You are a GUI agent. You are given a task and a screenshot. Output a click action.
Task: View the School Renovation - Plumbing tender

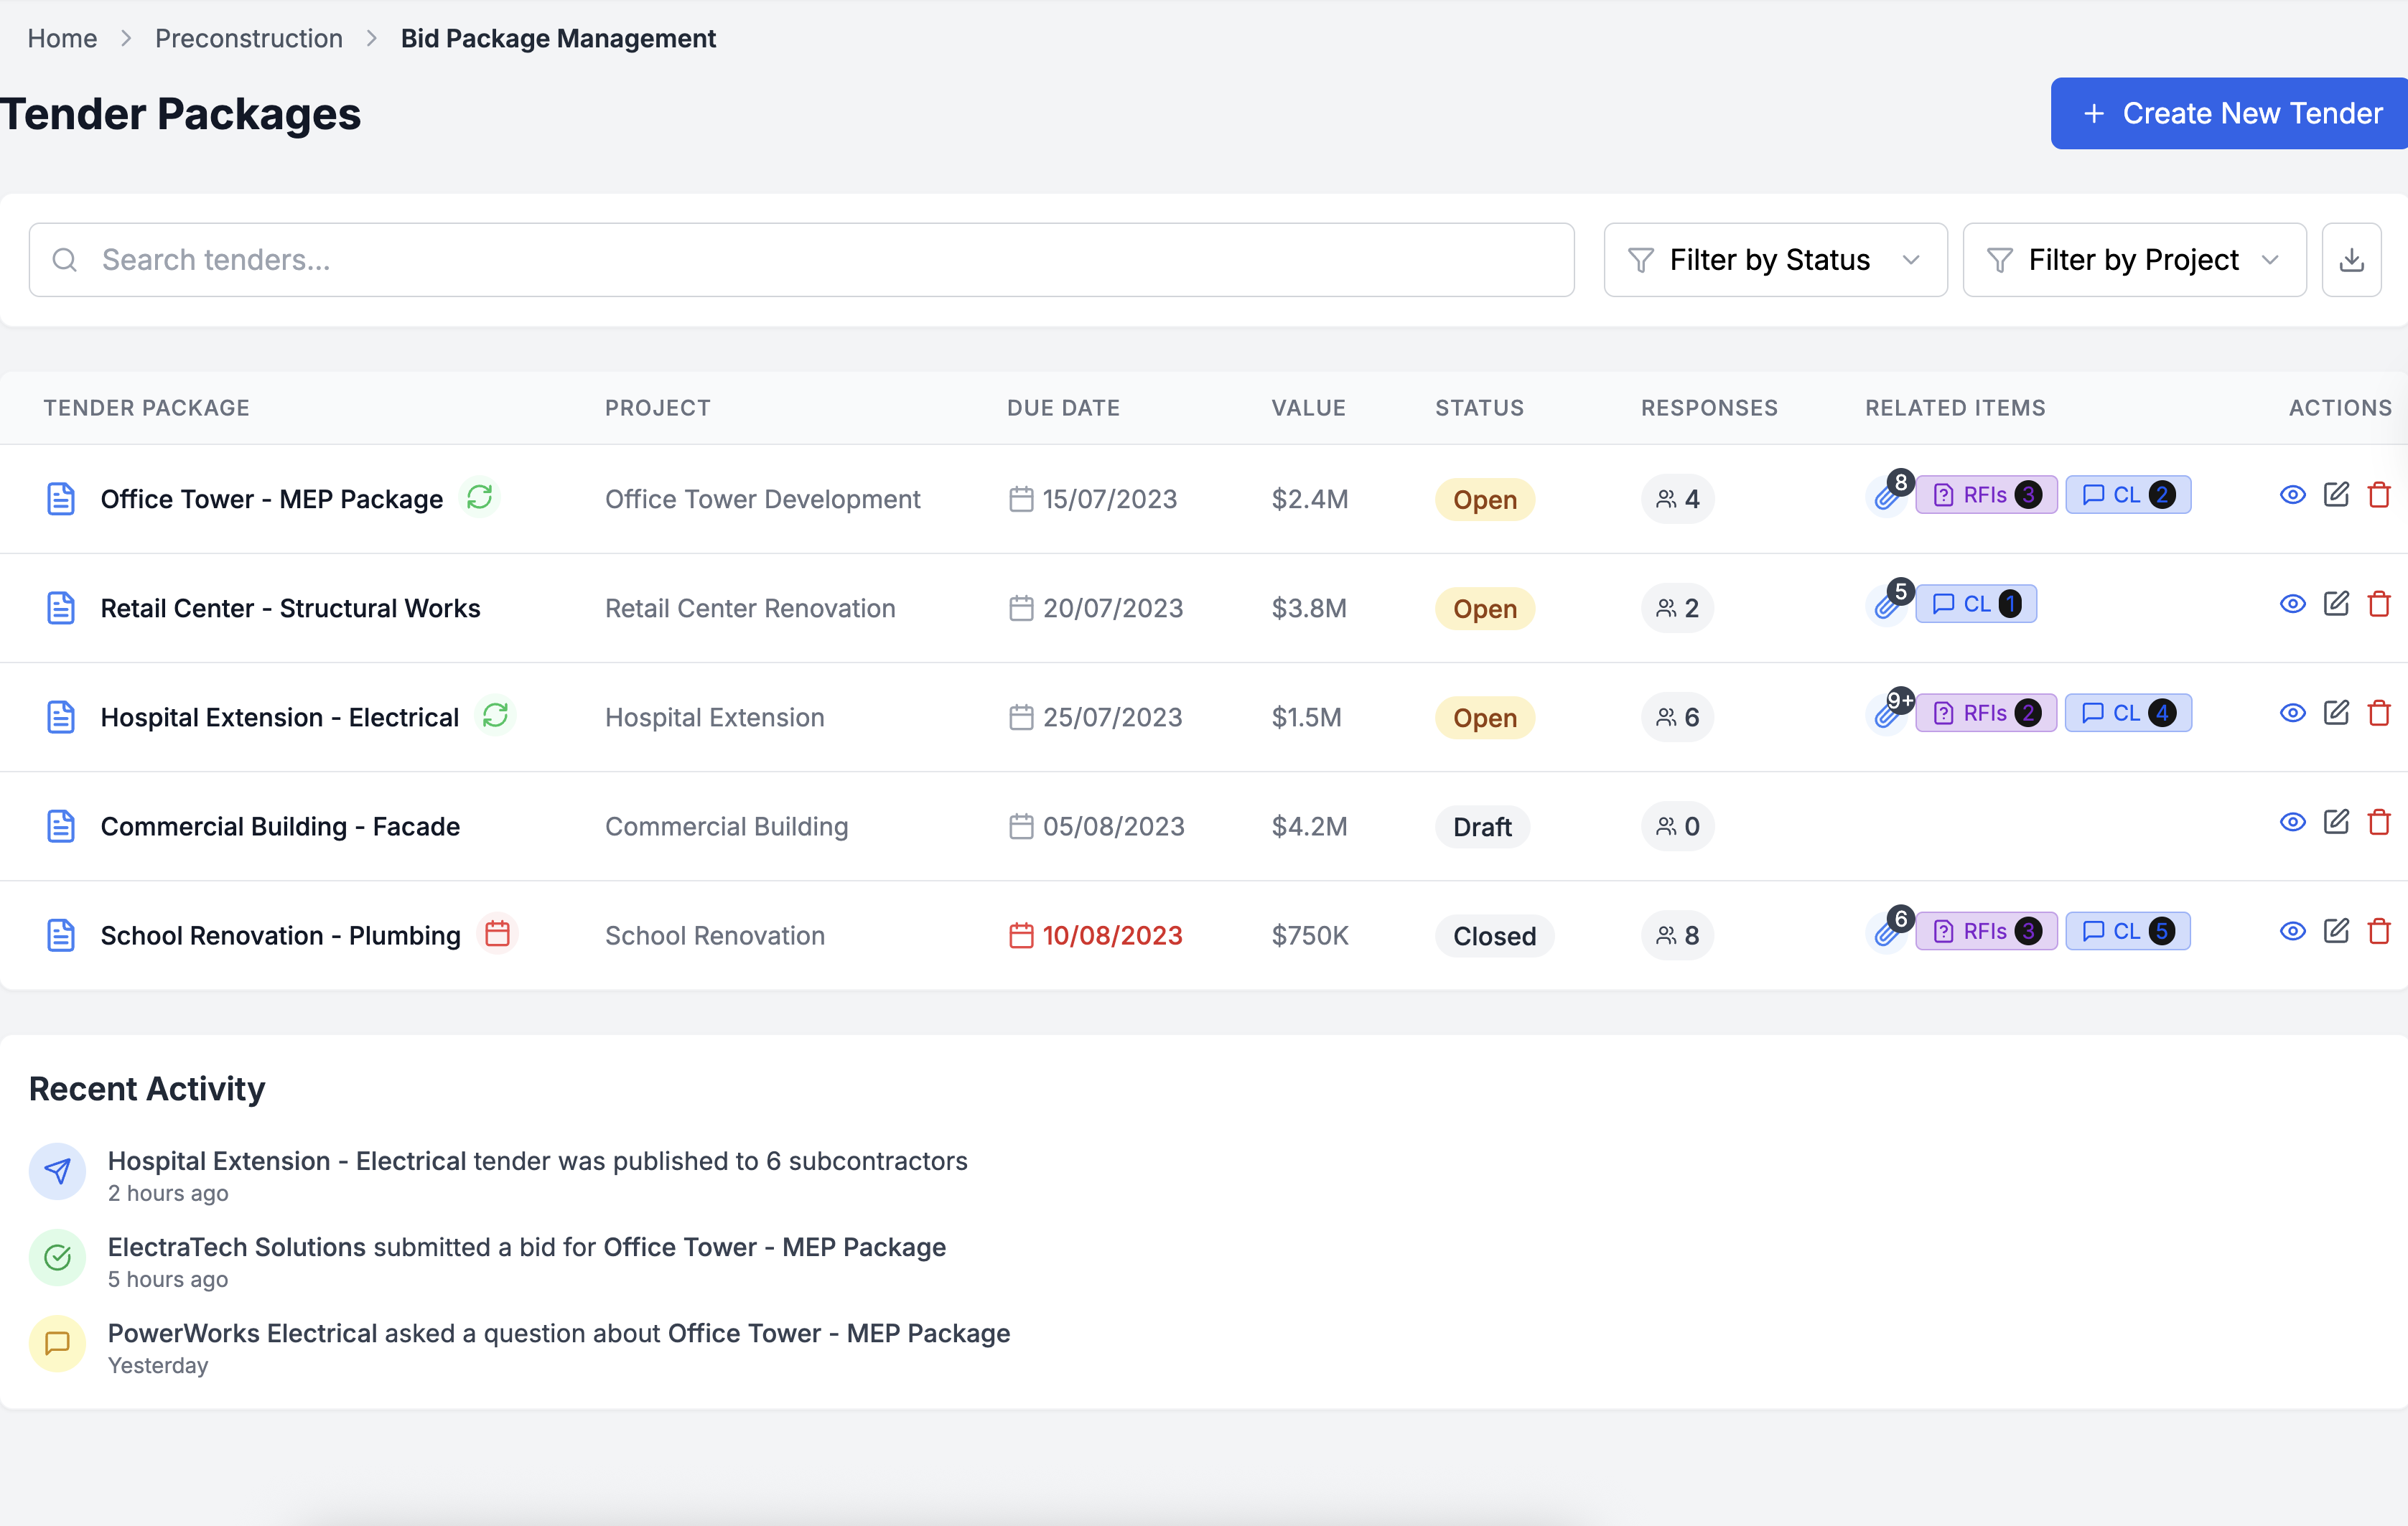coord(2292,931)
